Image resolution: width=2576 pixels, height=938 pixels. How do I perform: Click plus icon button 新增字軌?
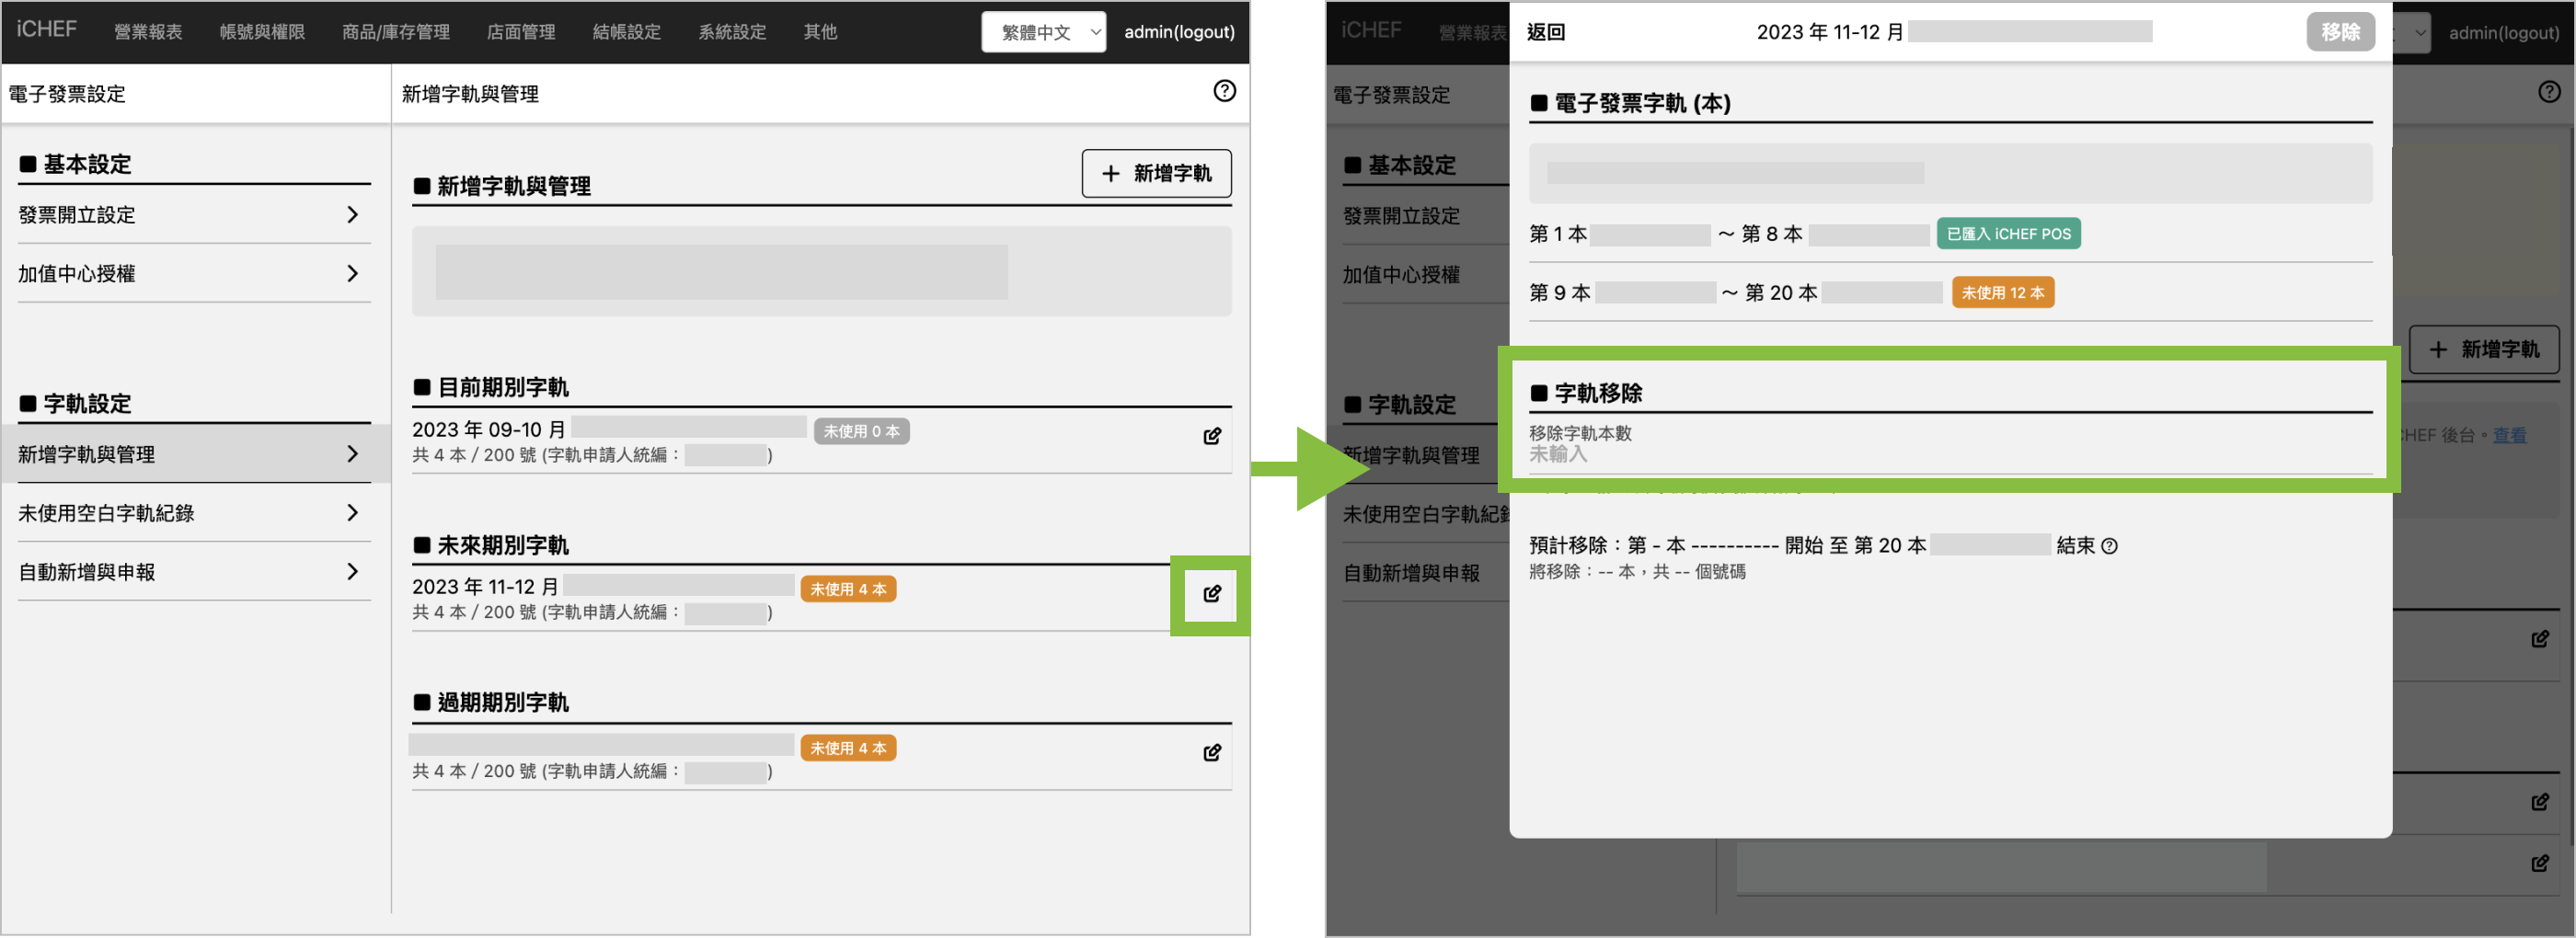coord(1156,174)
